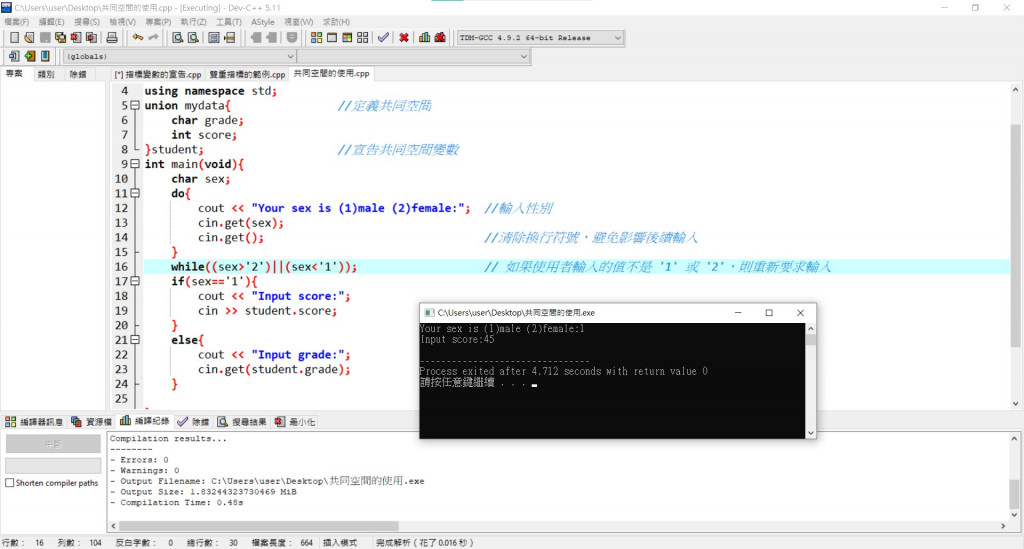Click the New file toolbar icon
The image size is (1024, 549).
pyautogui.click(x=14, y=38)
